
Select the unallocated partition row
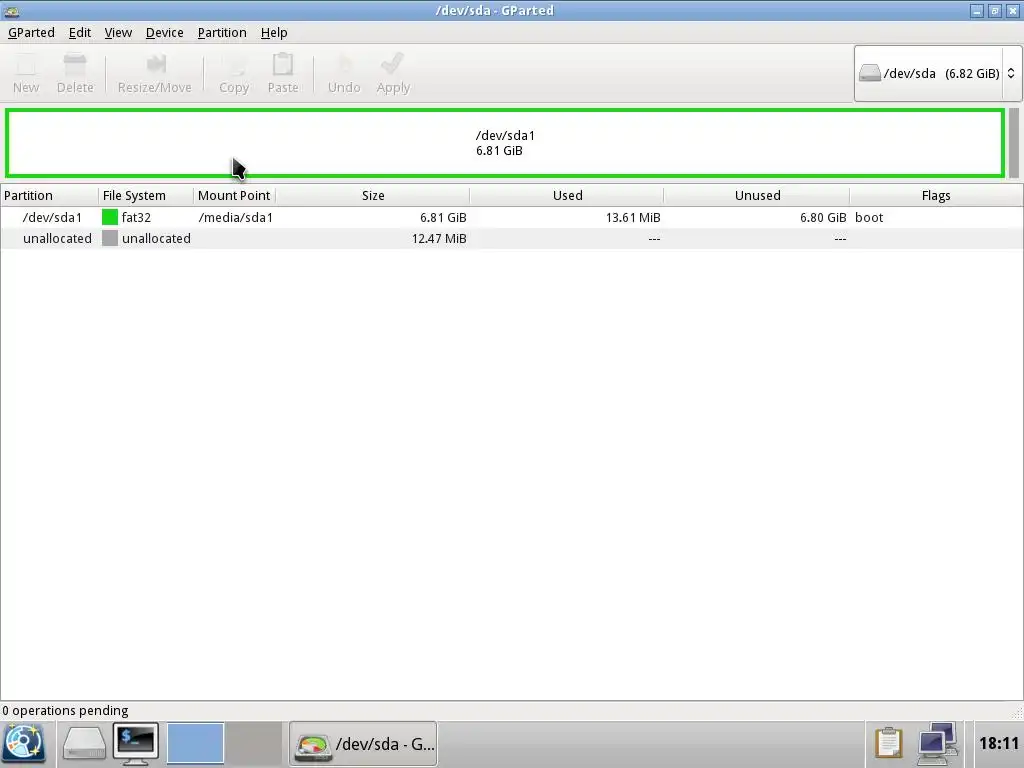click(511, 238)
